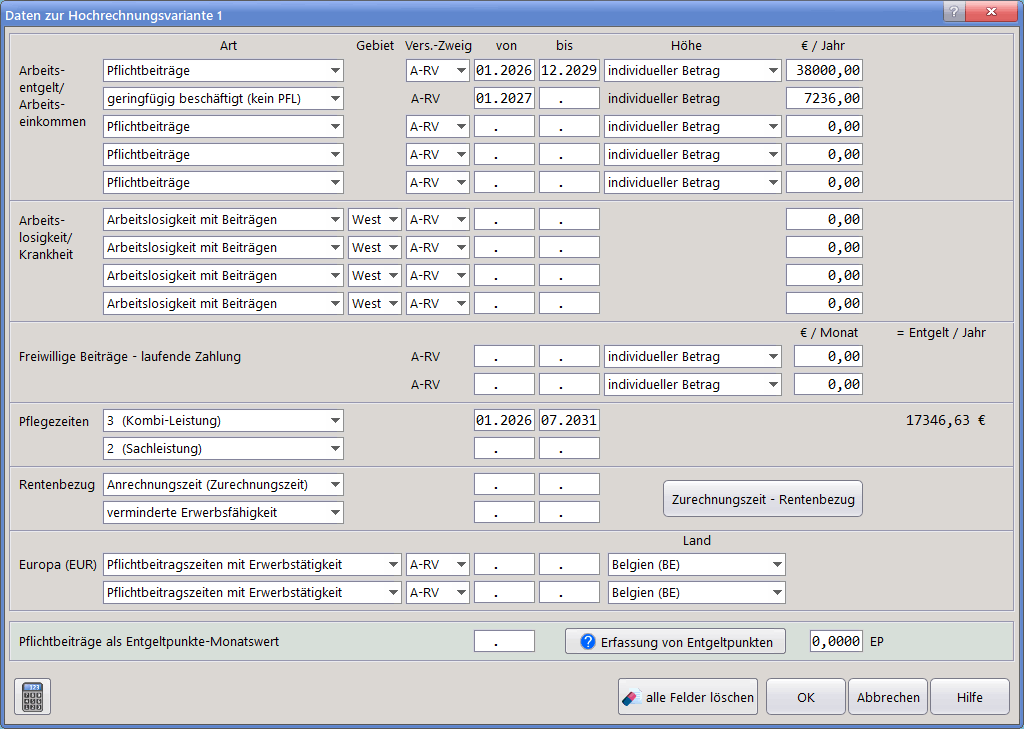Click the '07.2031' Pflegezeiten end field
The image size is (1024, 729).
569,421
